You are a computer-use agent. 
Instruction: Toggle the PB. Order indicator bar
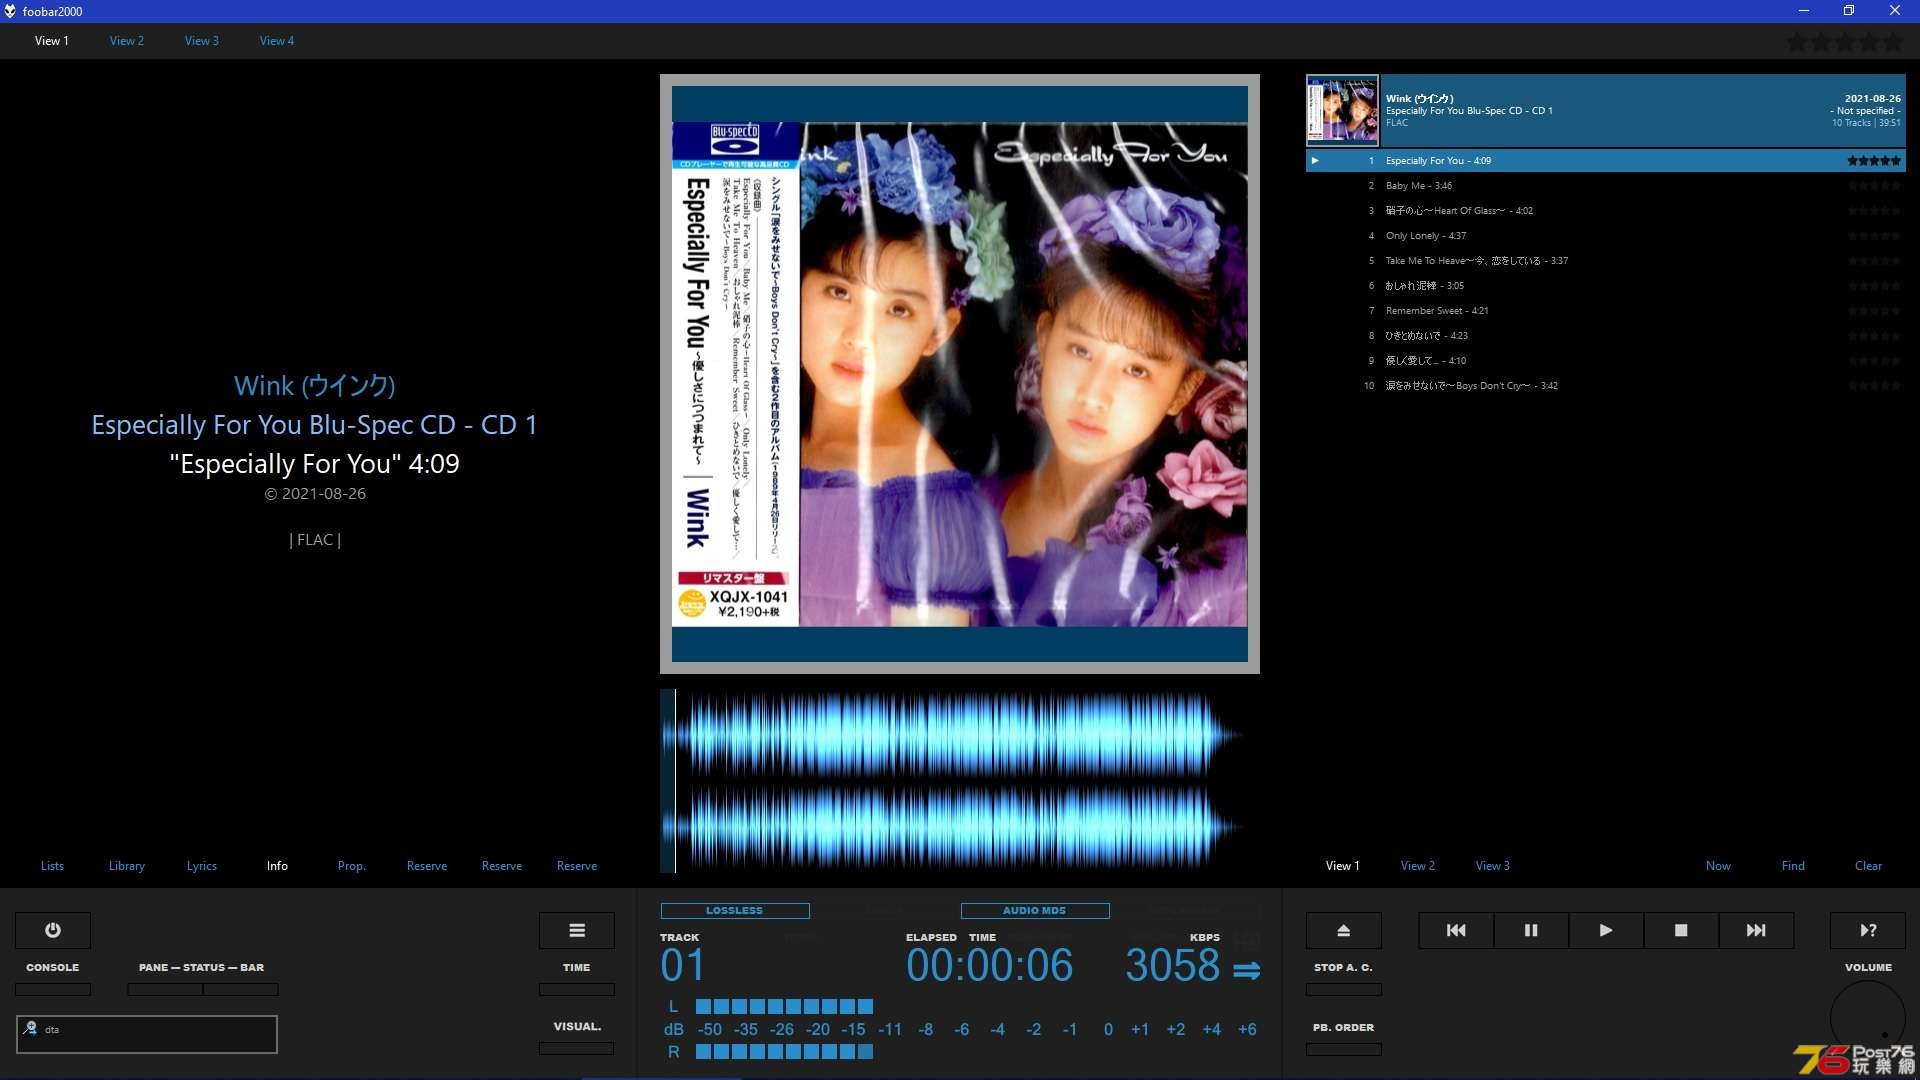1344,1049
